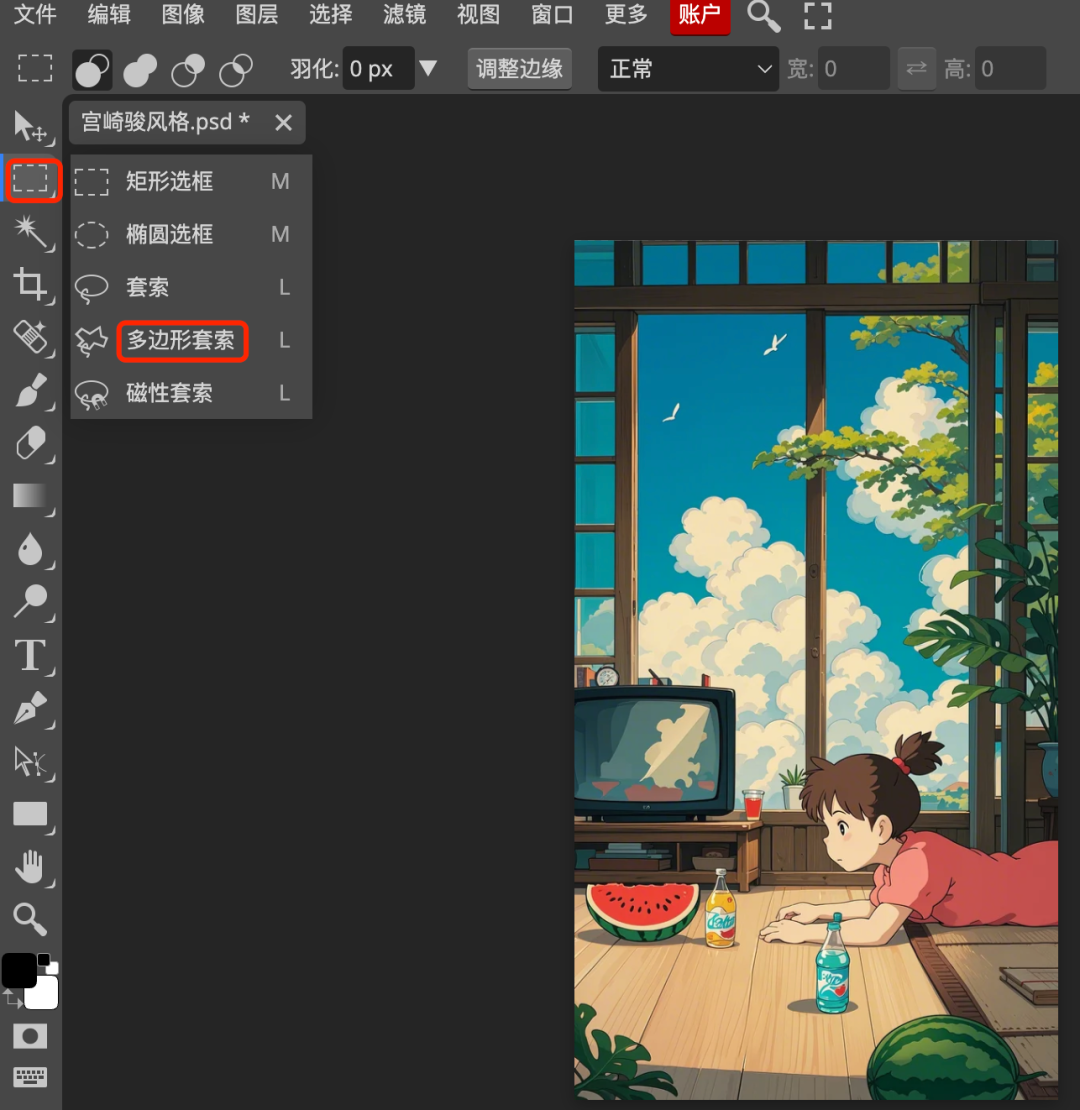Screen dimensions: 1080x1110
Task: Click the search magnifier in menu bar
Action: 764,16
